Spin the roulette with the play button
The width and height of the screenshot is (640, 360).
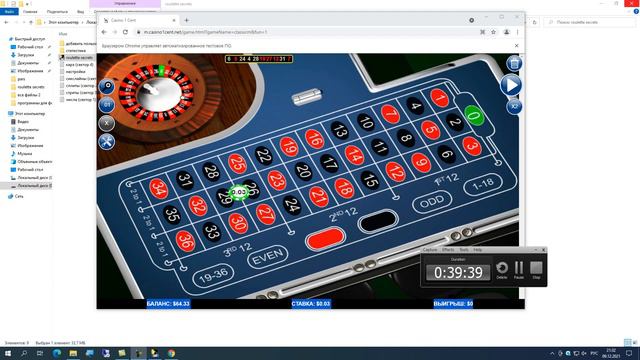[511, 85]
